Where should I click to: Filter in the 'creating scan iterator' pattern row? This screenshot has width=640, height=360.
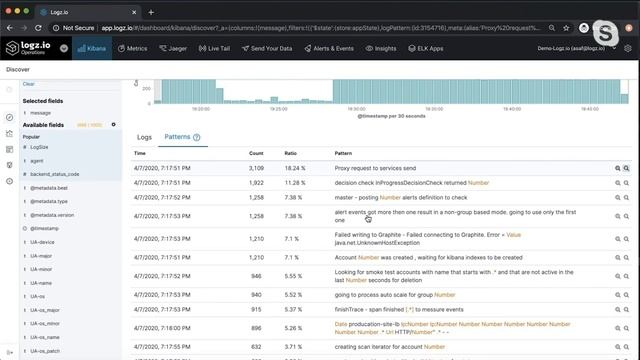(x=618, y=347)
